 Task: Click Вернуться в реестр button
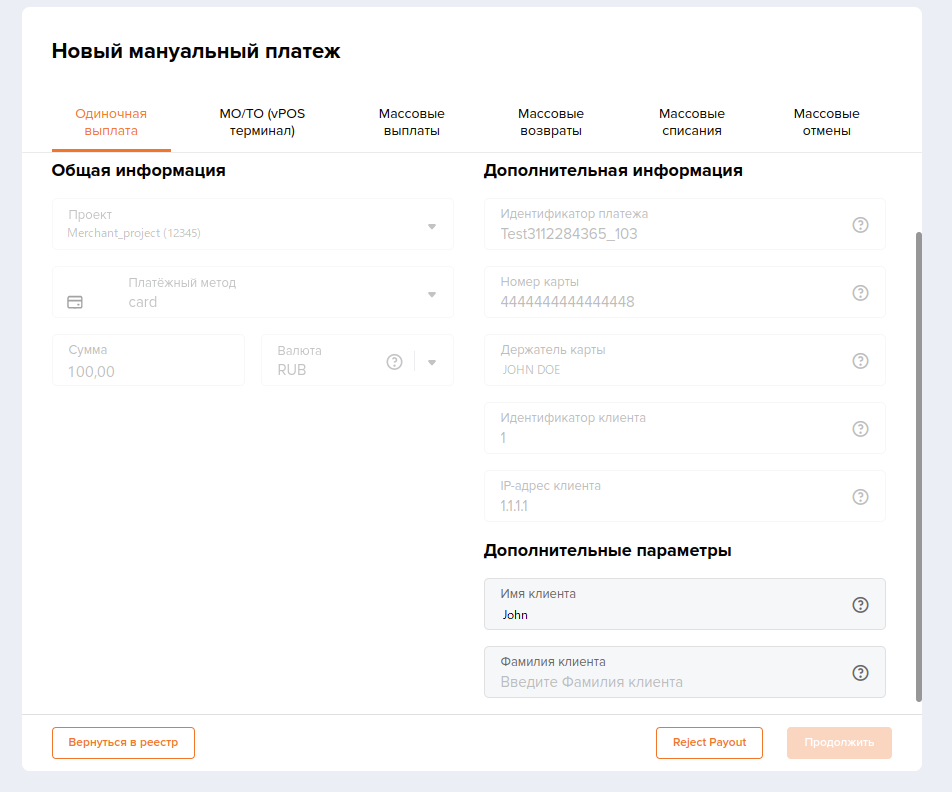123,743
